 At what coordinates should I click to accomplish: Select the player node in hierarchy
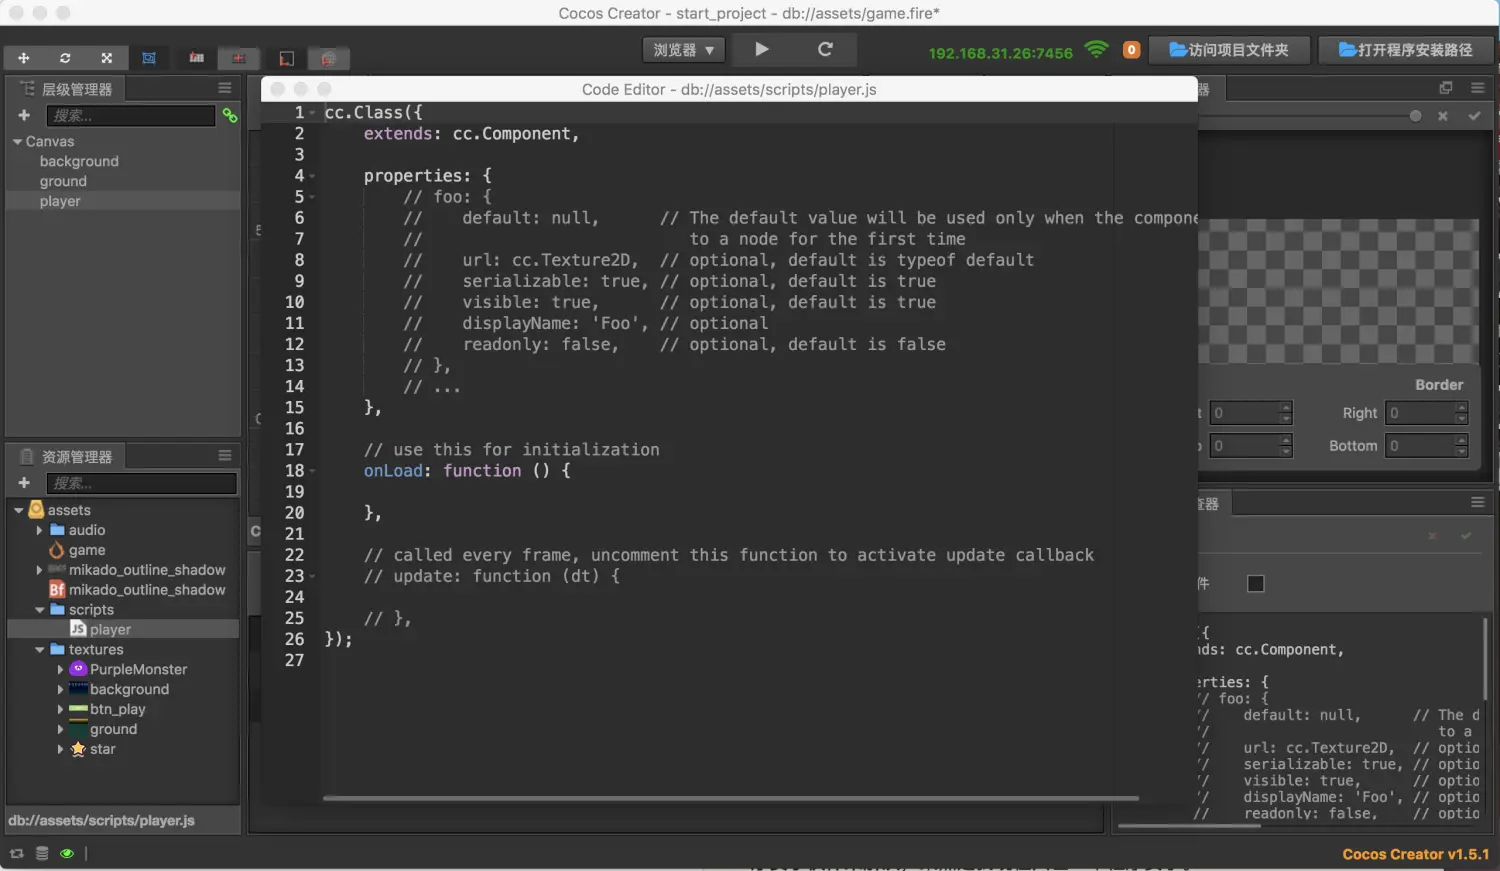(60, 201)
